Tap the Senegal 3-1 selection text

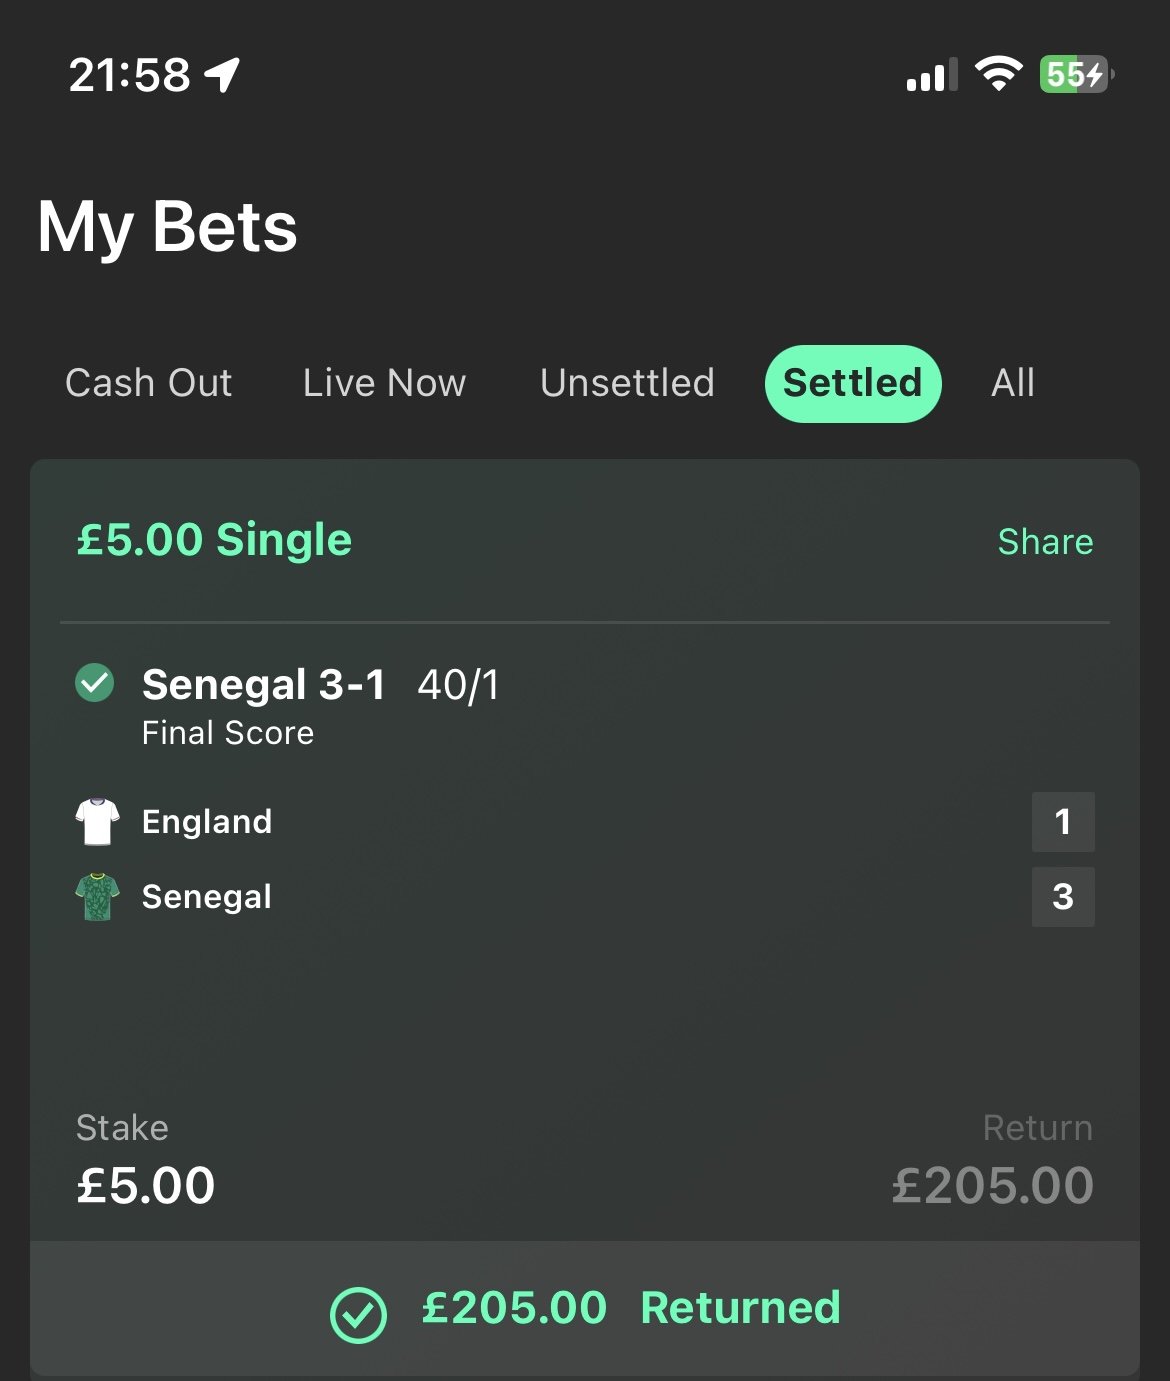pyautogui.click(x=263, y=685)
